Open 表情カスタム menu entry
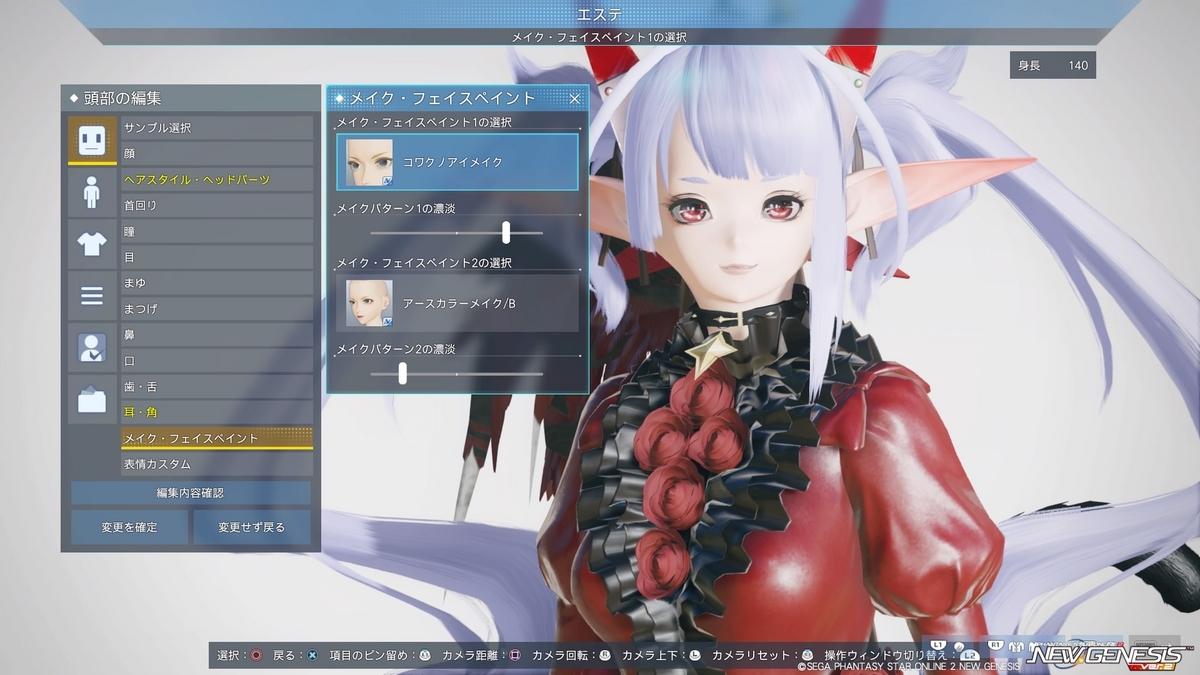Screen dimensions: 1200x675 217,464
